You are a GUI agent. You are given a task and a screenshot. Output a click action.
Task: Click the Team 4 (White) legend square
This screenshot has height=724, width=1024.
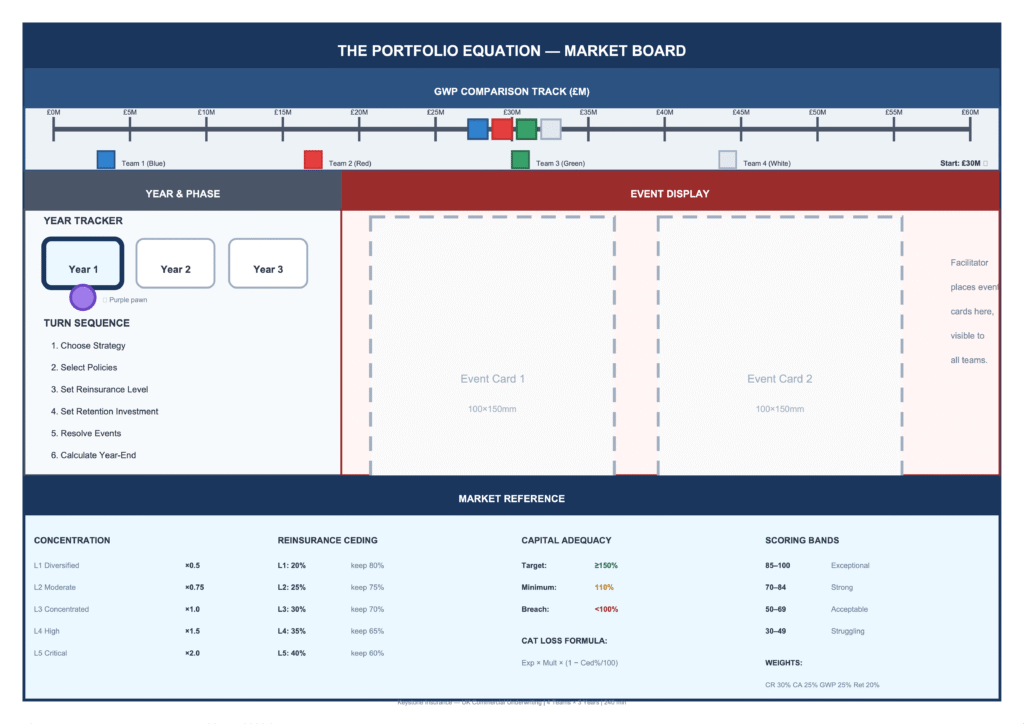tap(728, 160)
